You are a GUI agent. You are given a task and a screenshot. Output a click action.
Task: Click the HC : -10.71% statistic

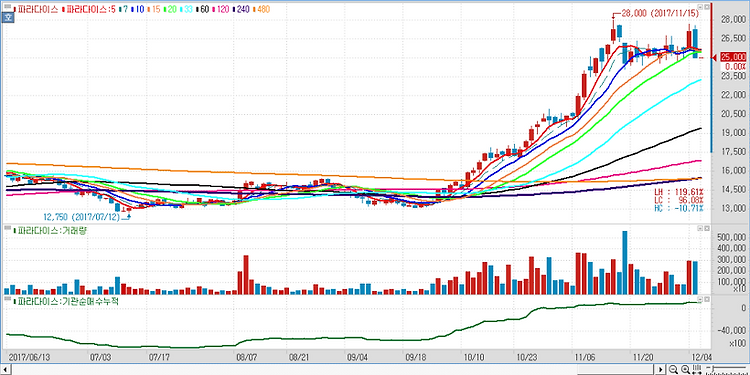pyautogui.click(x=679, y=208)
